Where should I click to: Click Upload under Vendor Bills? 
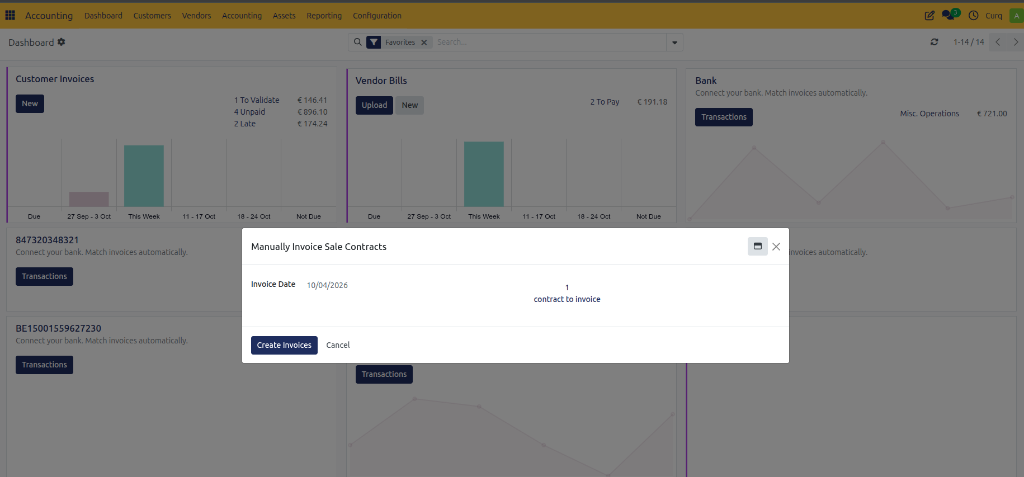(x=374, y=105)
